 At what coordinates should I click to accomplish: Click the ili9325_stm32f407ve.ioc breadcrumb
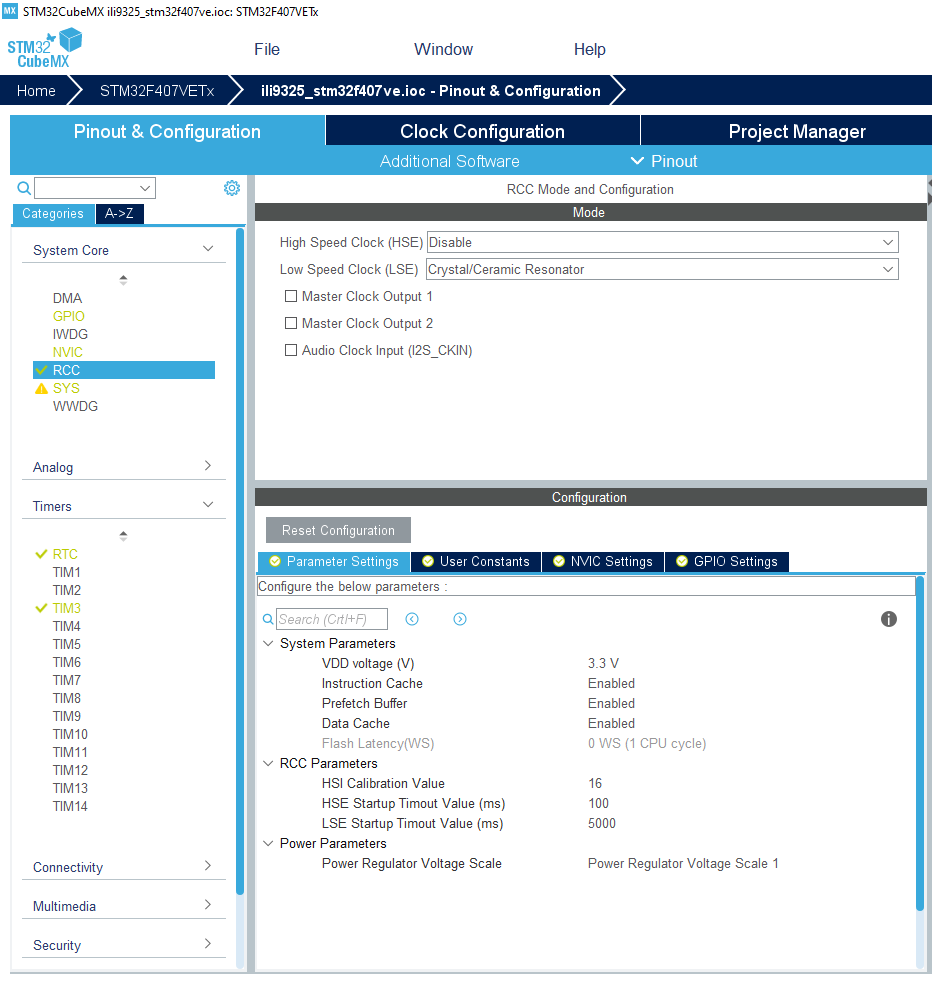[431, 91]
